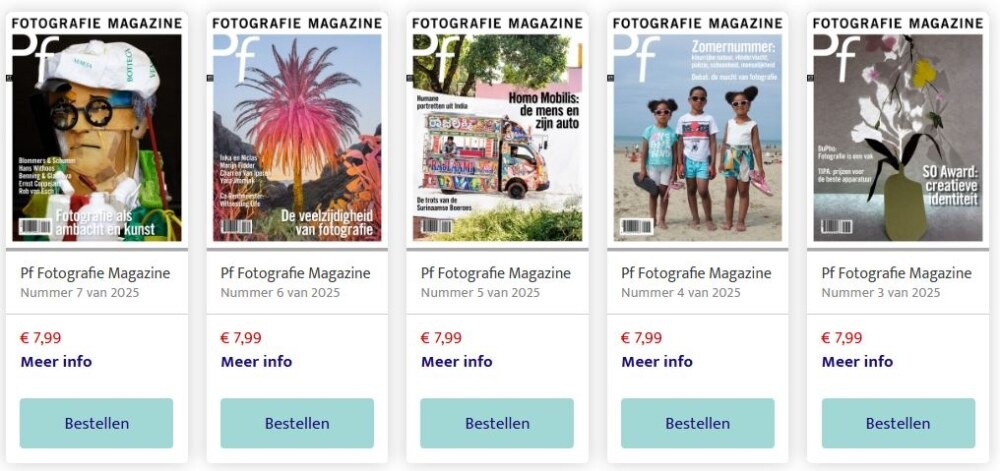Order Pf Fotografie Magazine Nummer 7

click(x=96, y=423)
